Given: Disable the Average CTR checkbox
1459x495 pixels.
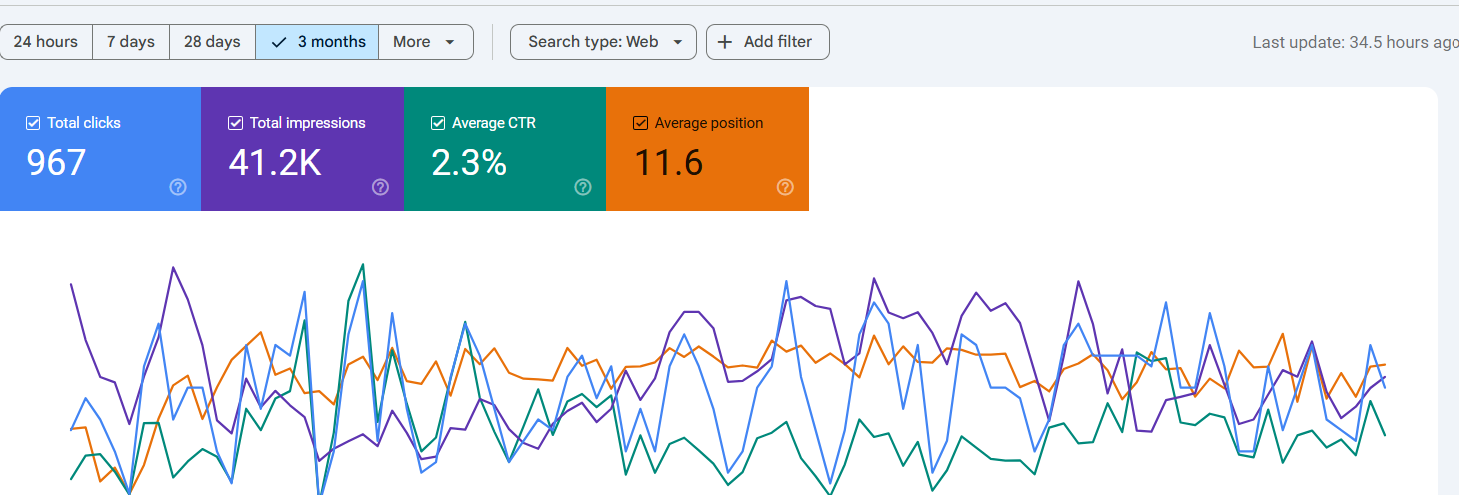Looking at the screenshot, I should click(438, 123).
